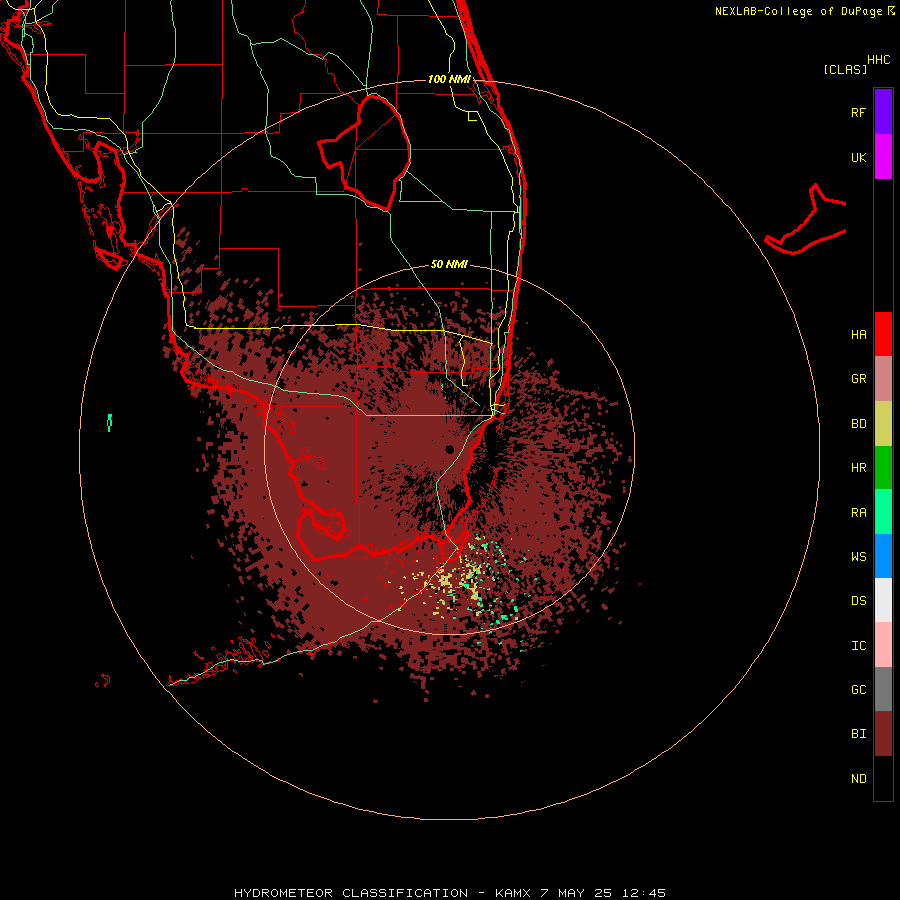Click the '50 NMI' range ring label
This screenshot has height=900, width=900.
(449, 264)
